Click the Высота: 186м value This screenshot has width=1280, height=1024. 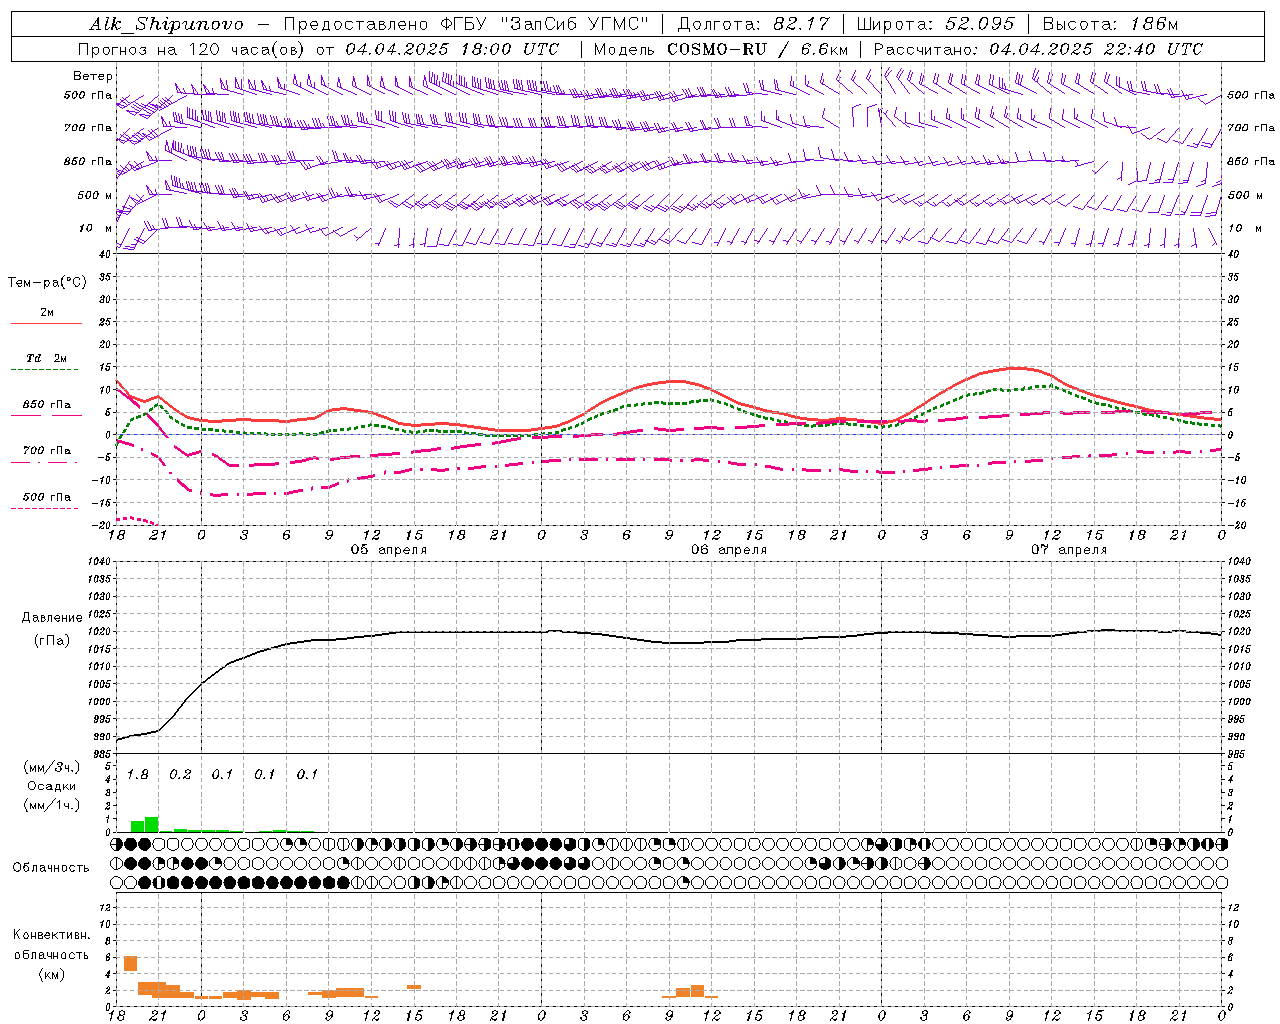[x=1110, y=24]
